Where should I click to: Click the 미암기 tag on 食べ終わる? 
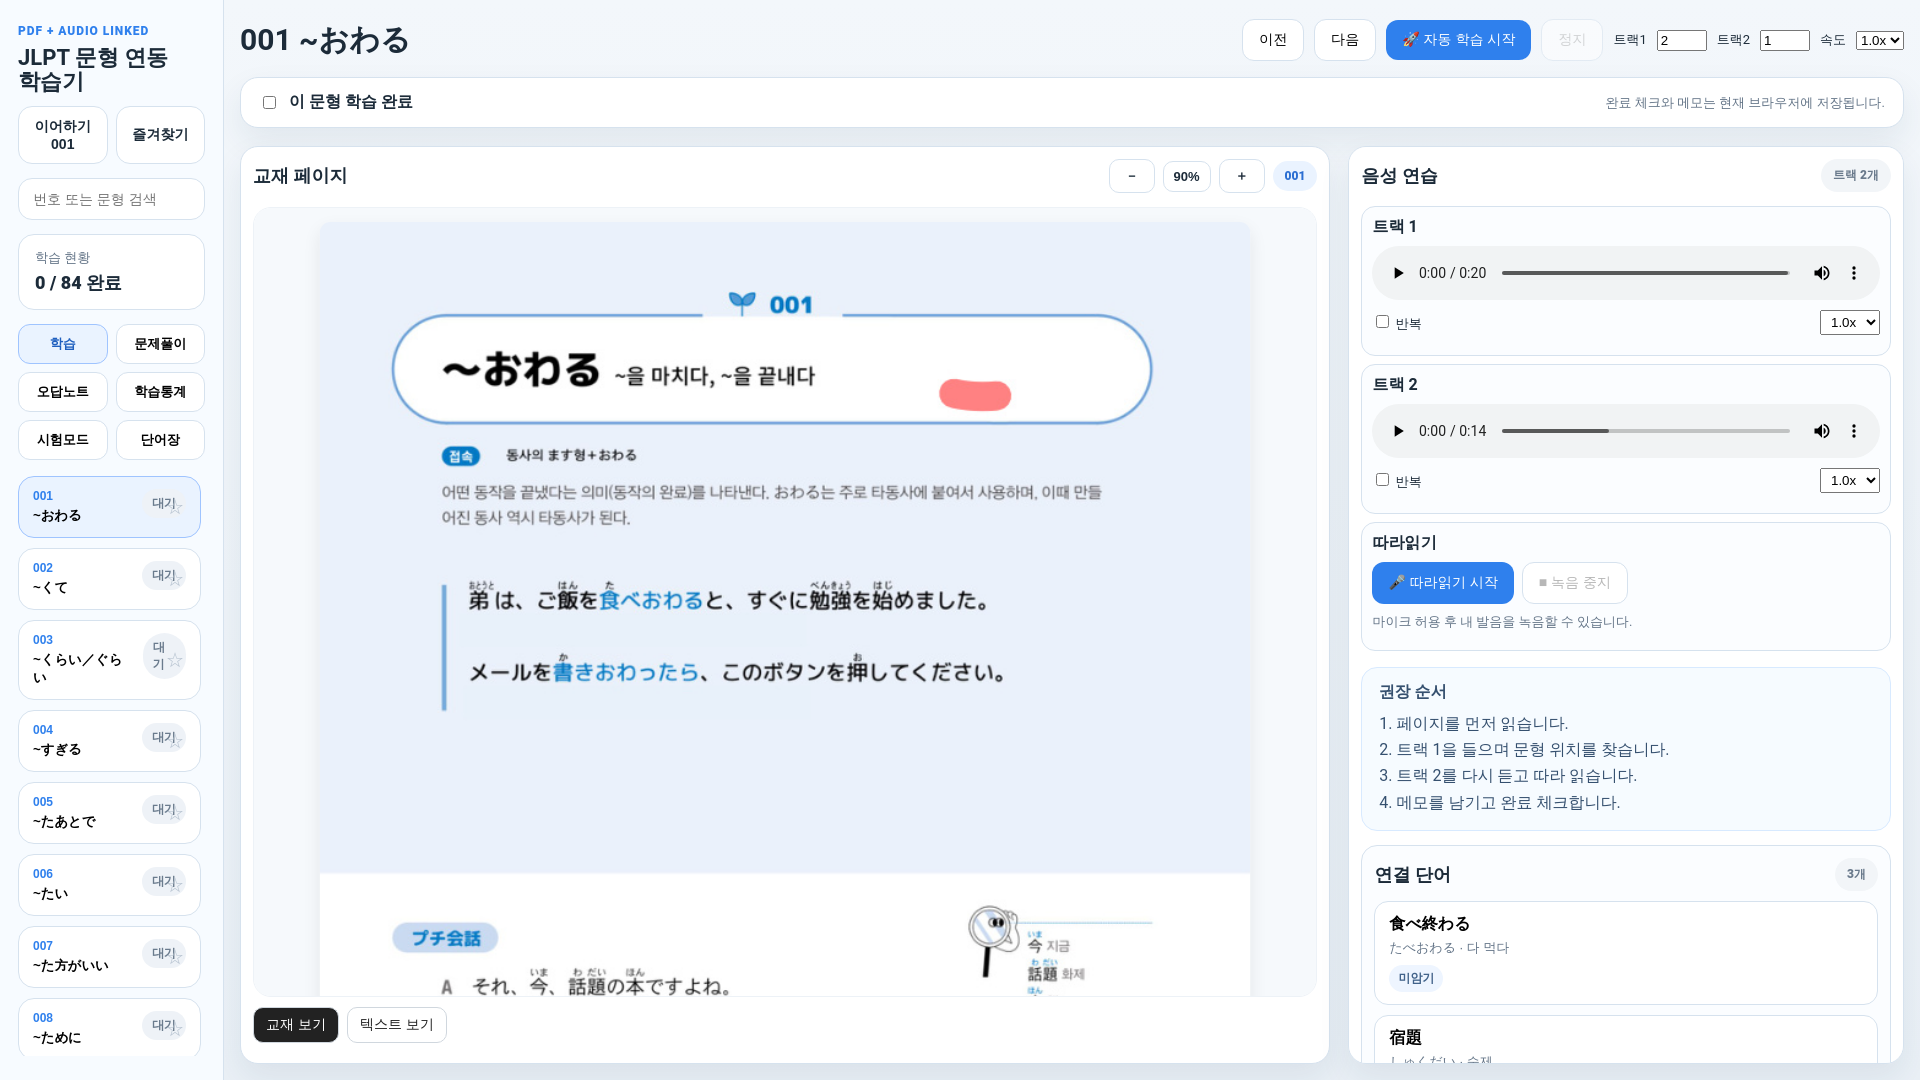(1415, 978)
